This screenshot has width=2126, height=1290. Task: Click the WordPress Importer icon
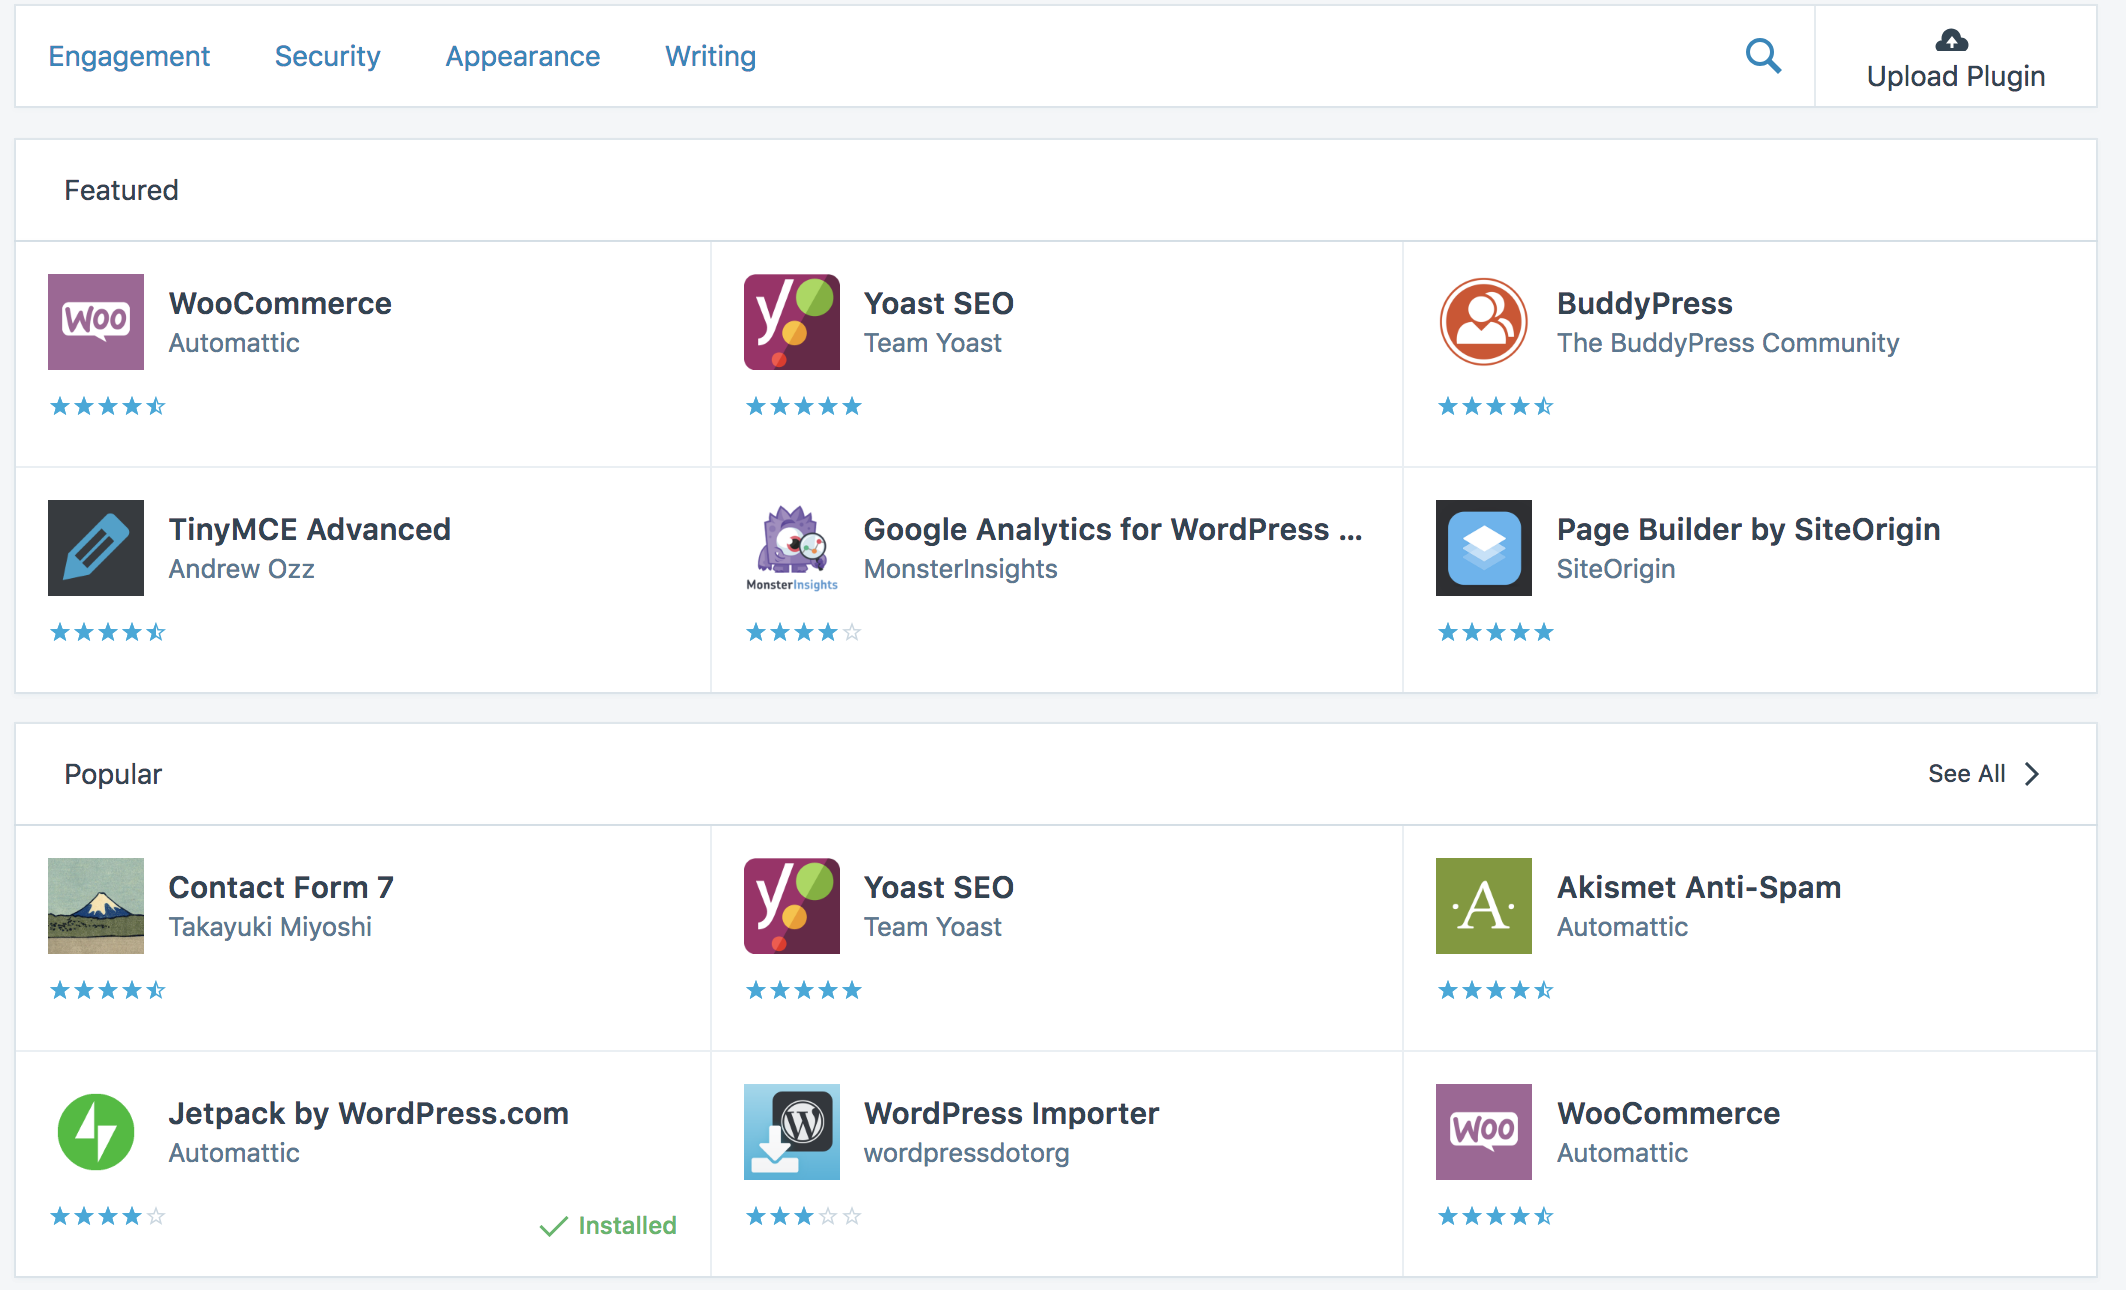pyautogui.click(x=792, y=1132)
